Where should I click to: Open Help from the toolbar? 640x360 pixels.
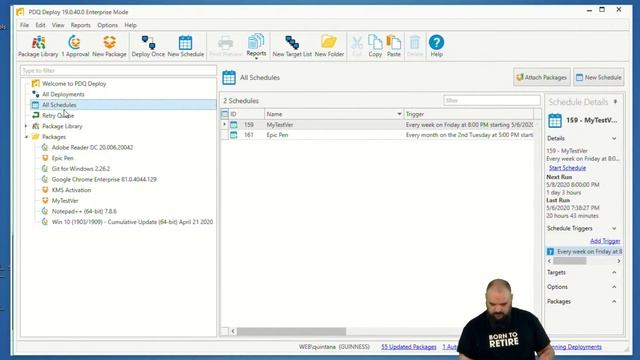436,46
